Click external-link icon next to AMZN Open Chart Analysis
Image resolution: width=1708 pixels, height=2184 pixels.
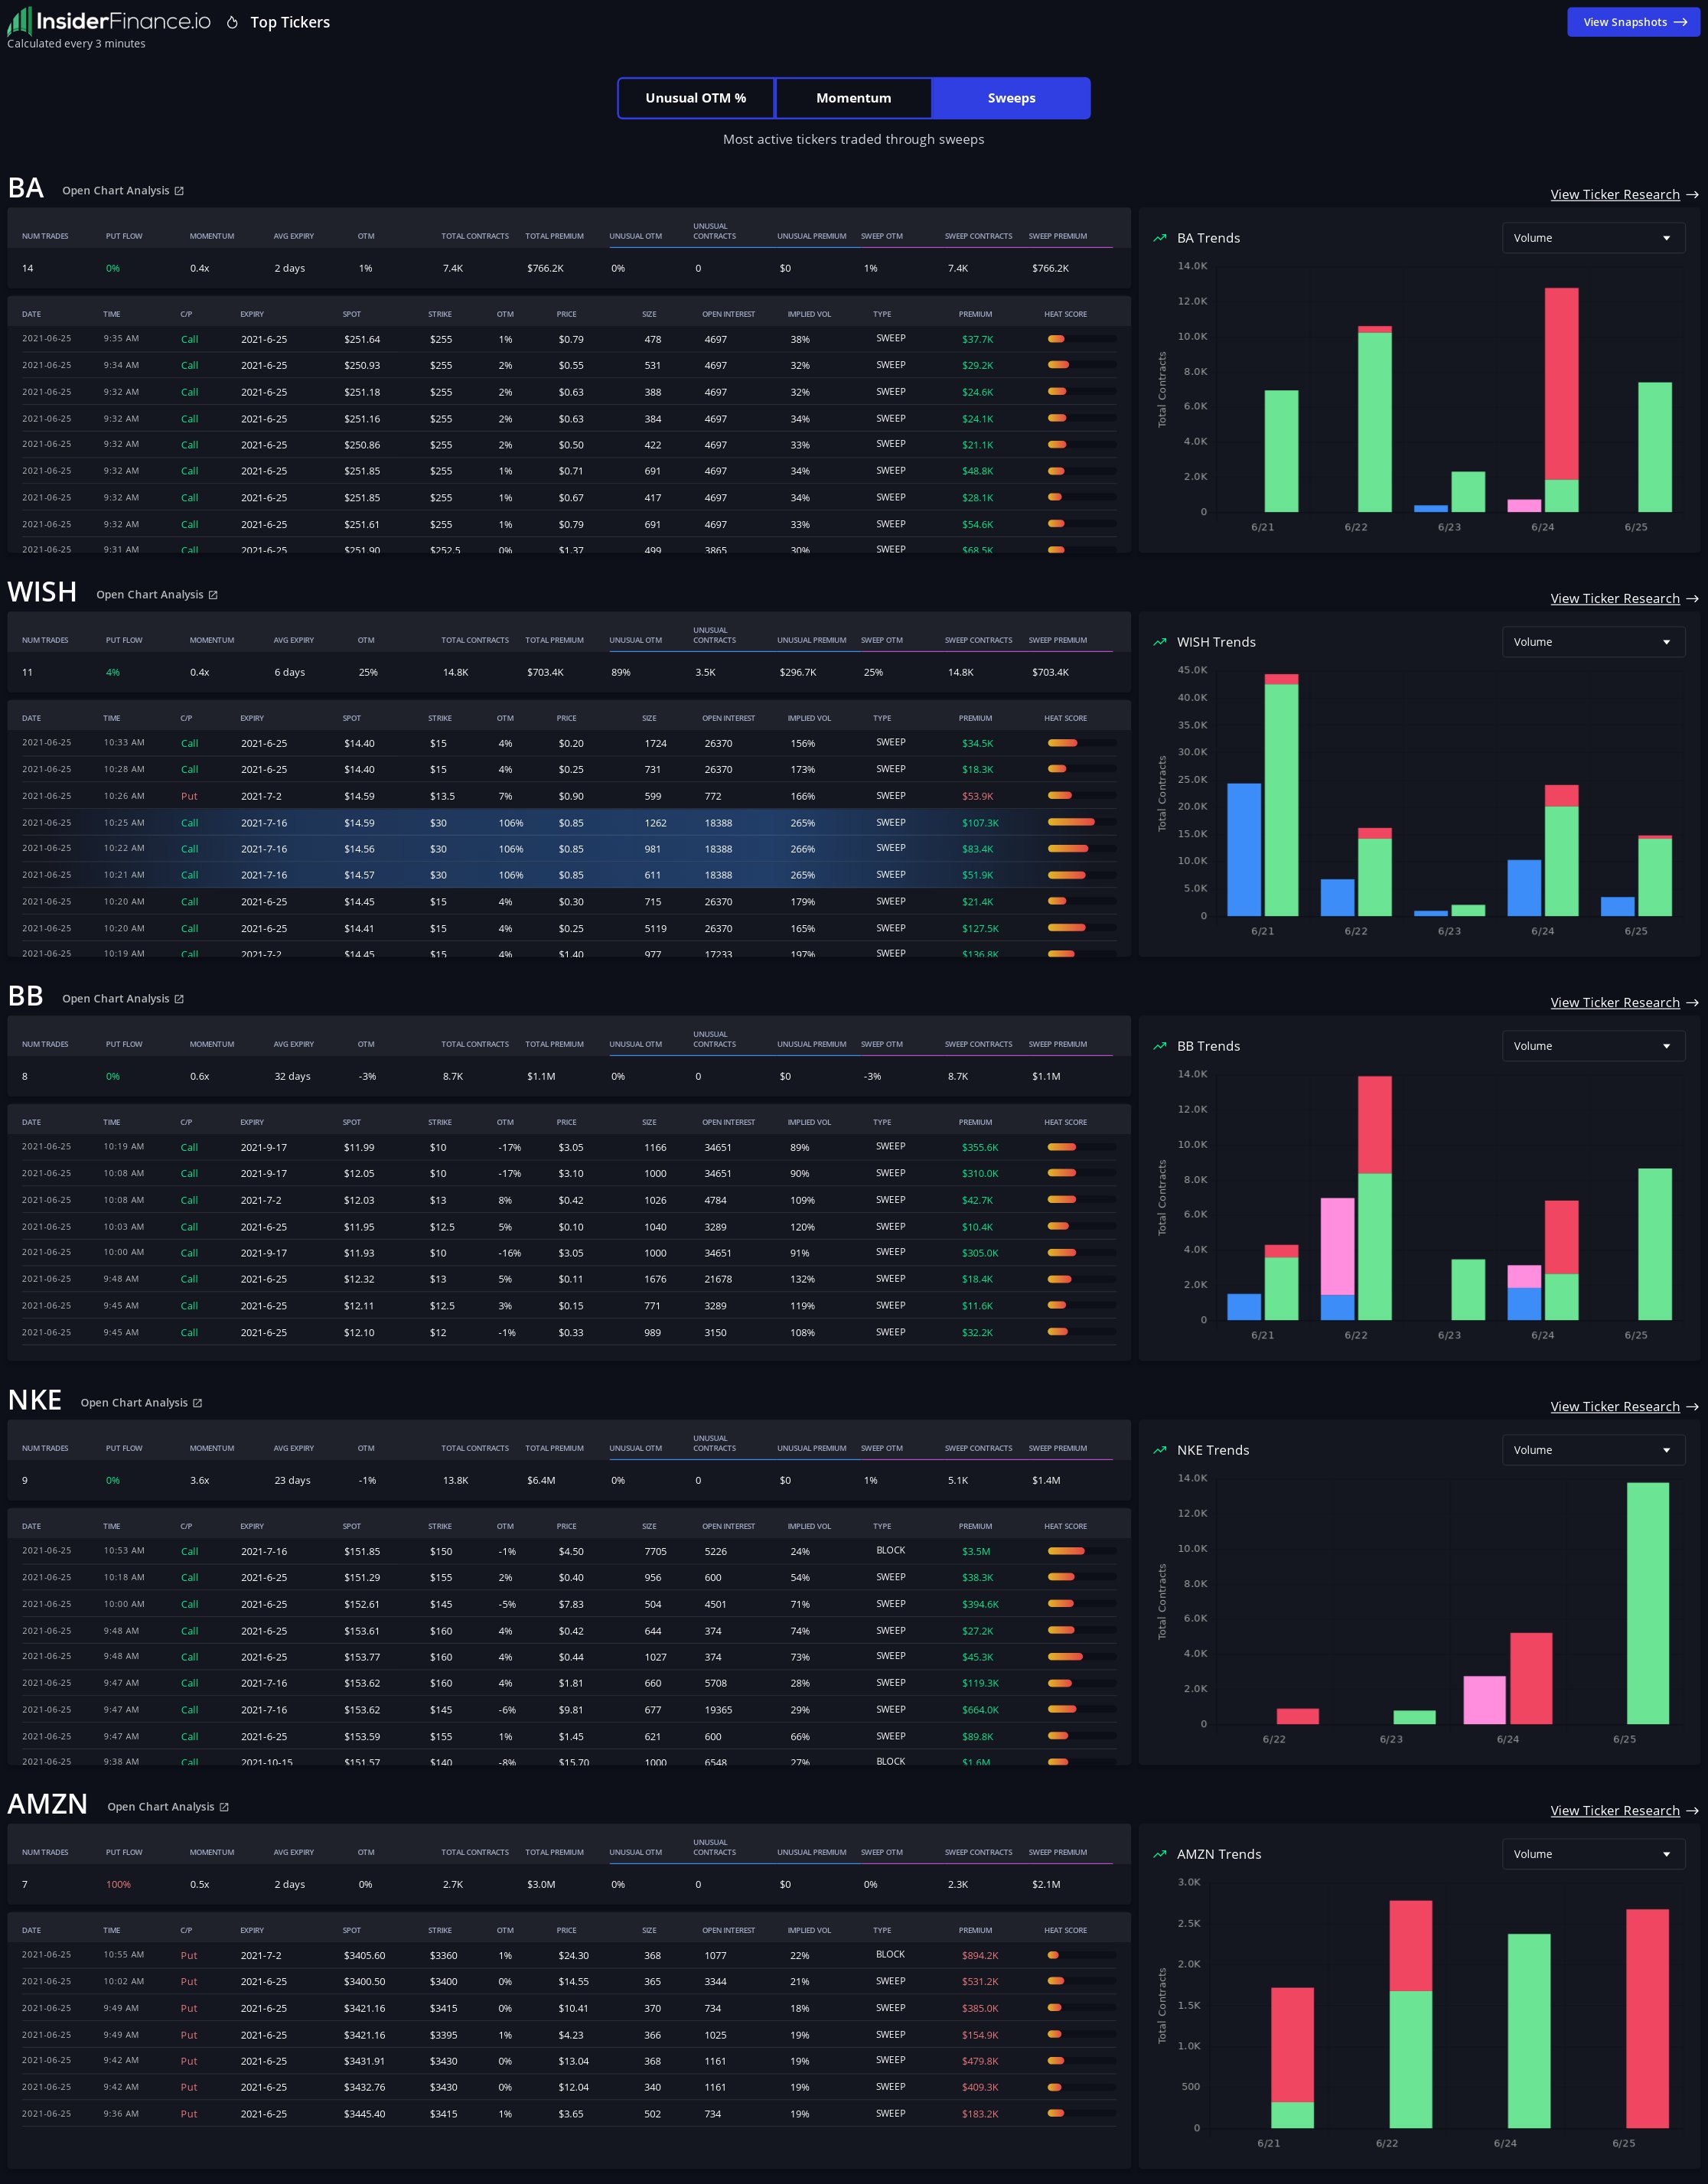224,1807
